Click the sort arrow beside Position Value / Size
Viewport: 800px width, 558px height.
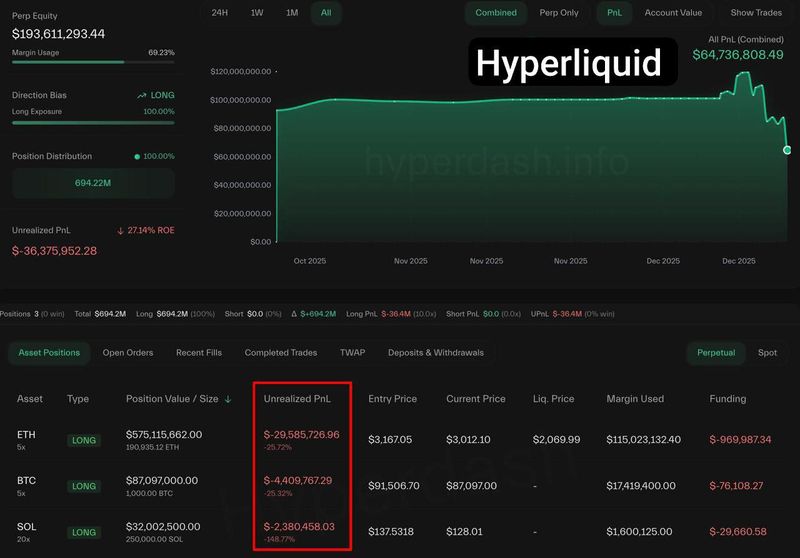228,399
